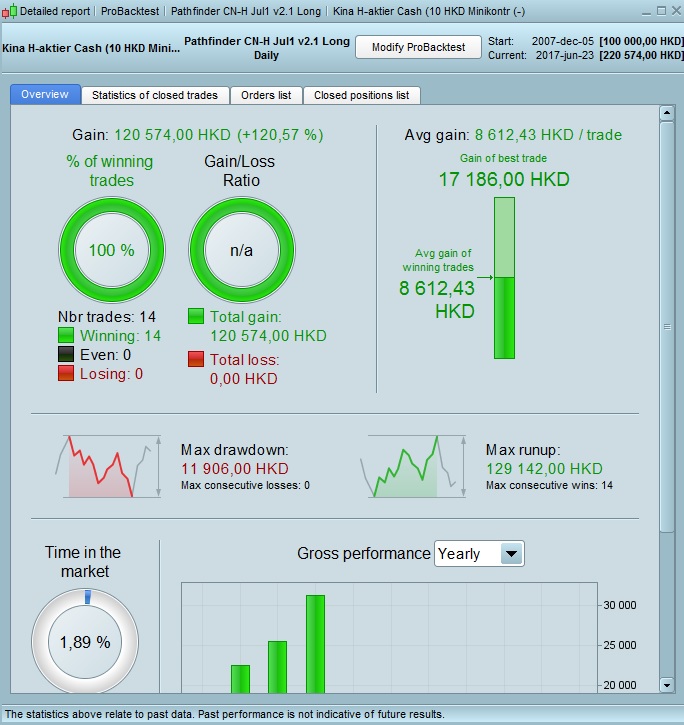
Task: Open the Orders list tab
Action: point(266,95)
